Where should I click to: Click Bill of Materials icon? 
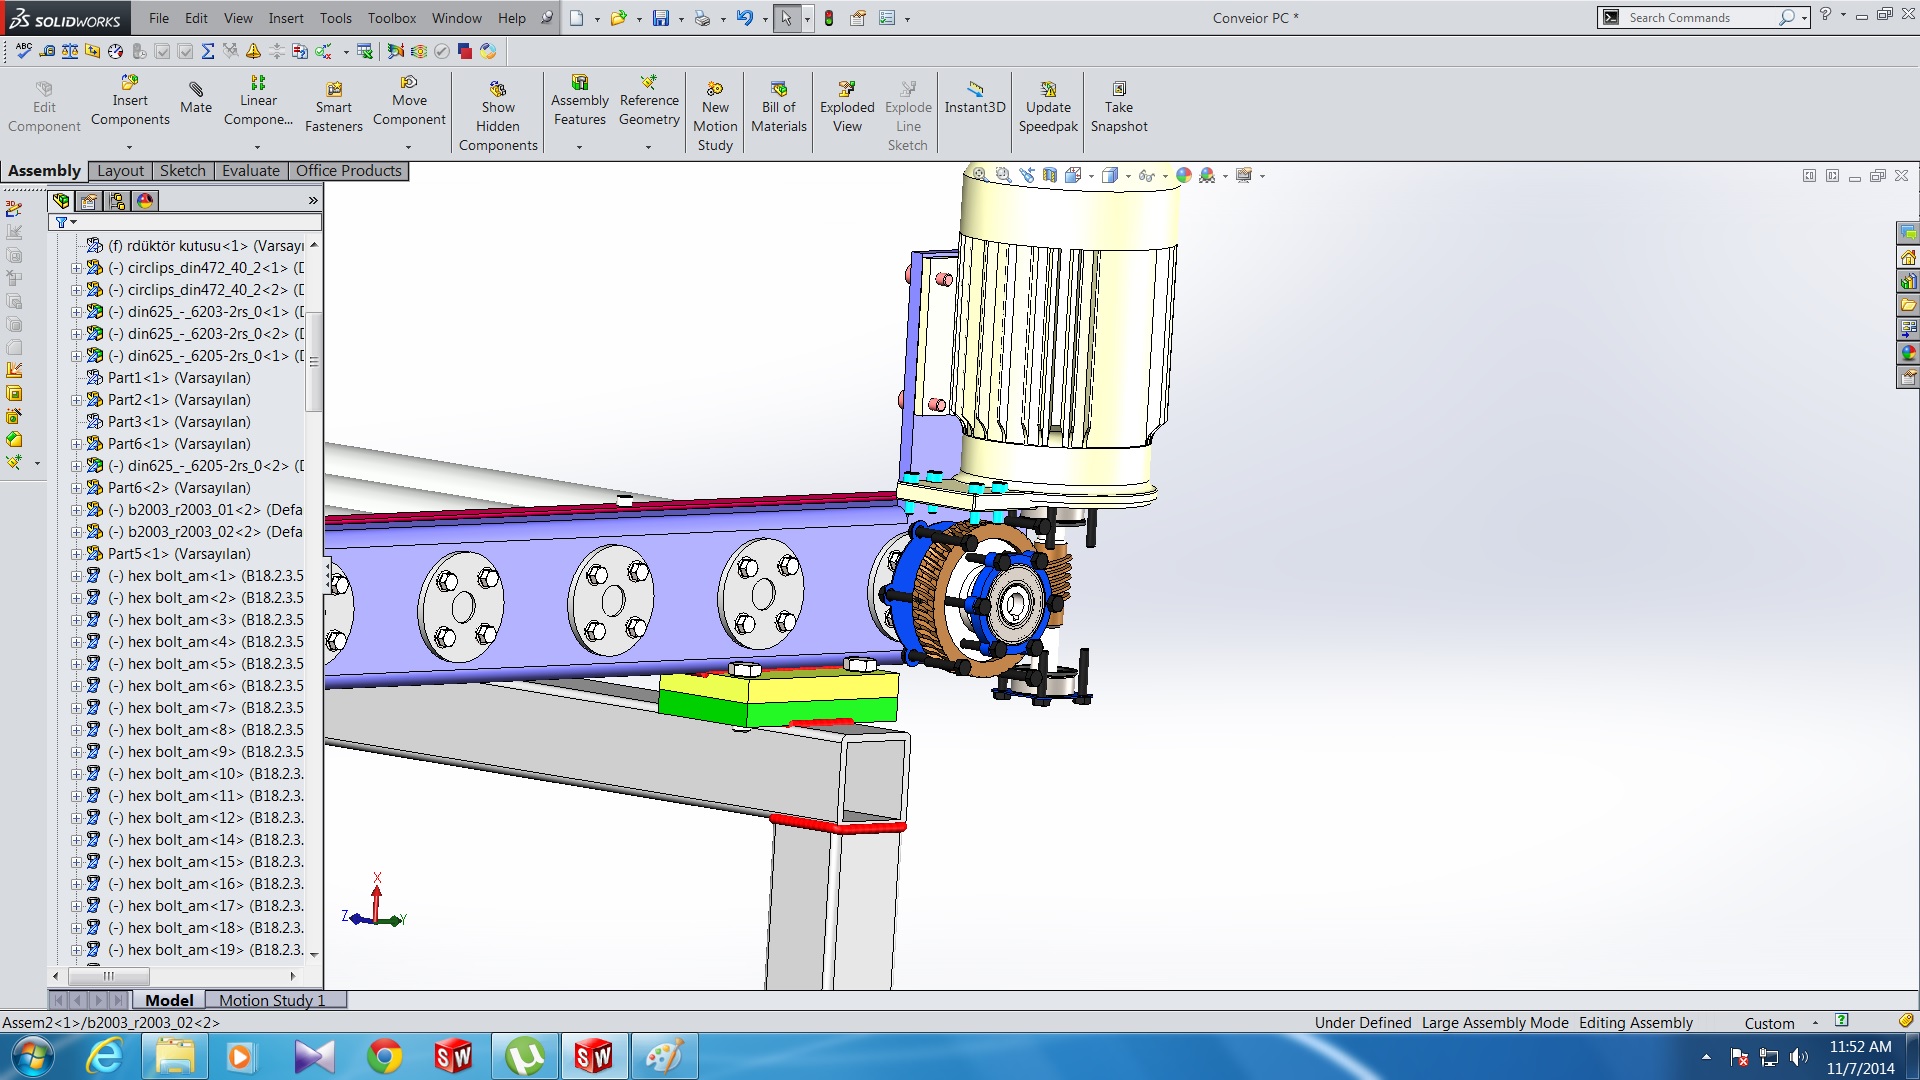pos(778,108)
